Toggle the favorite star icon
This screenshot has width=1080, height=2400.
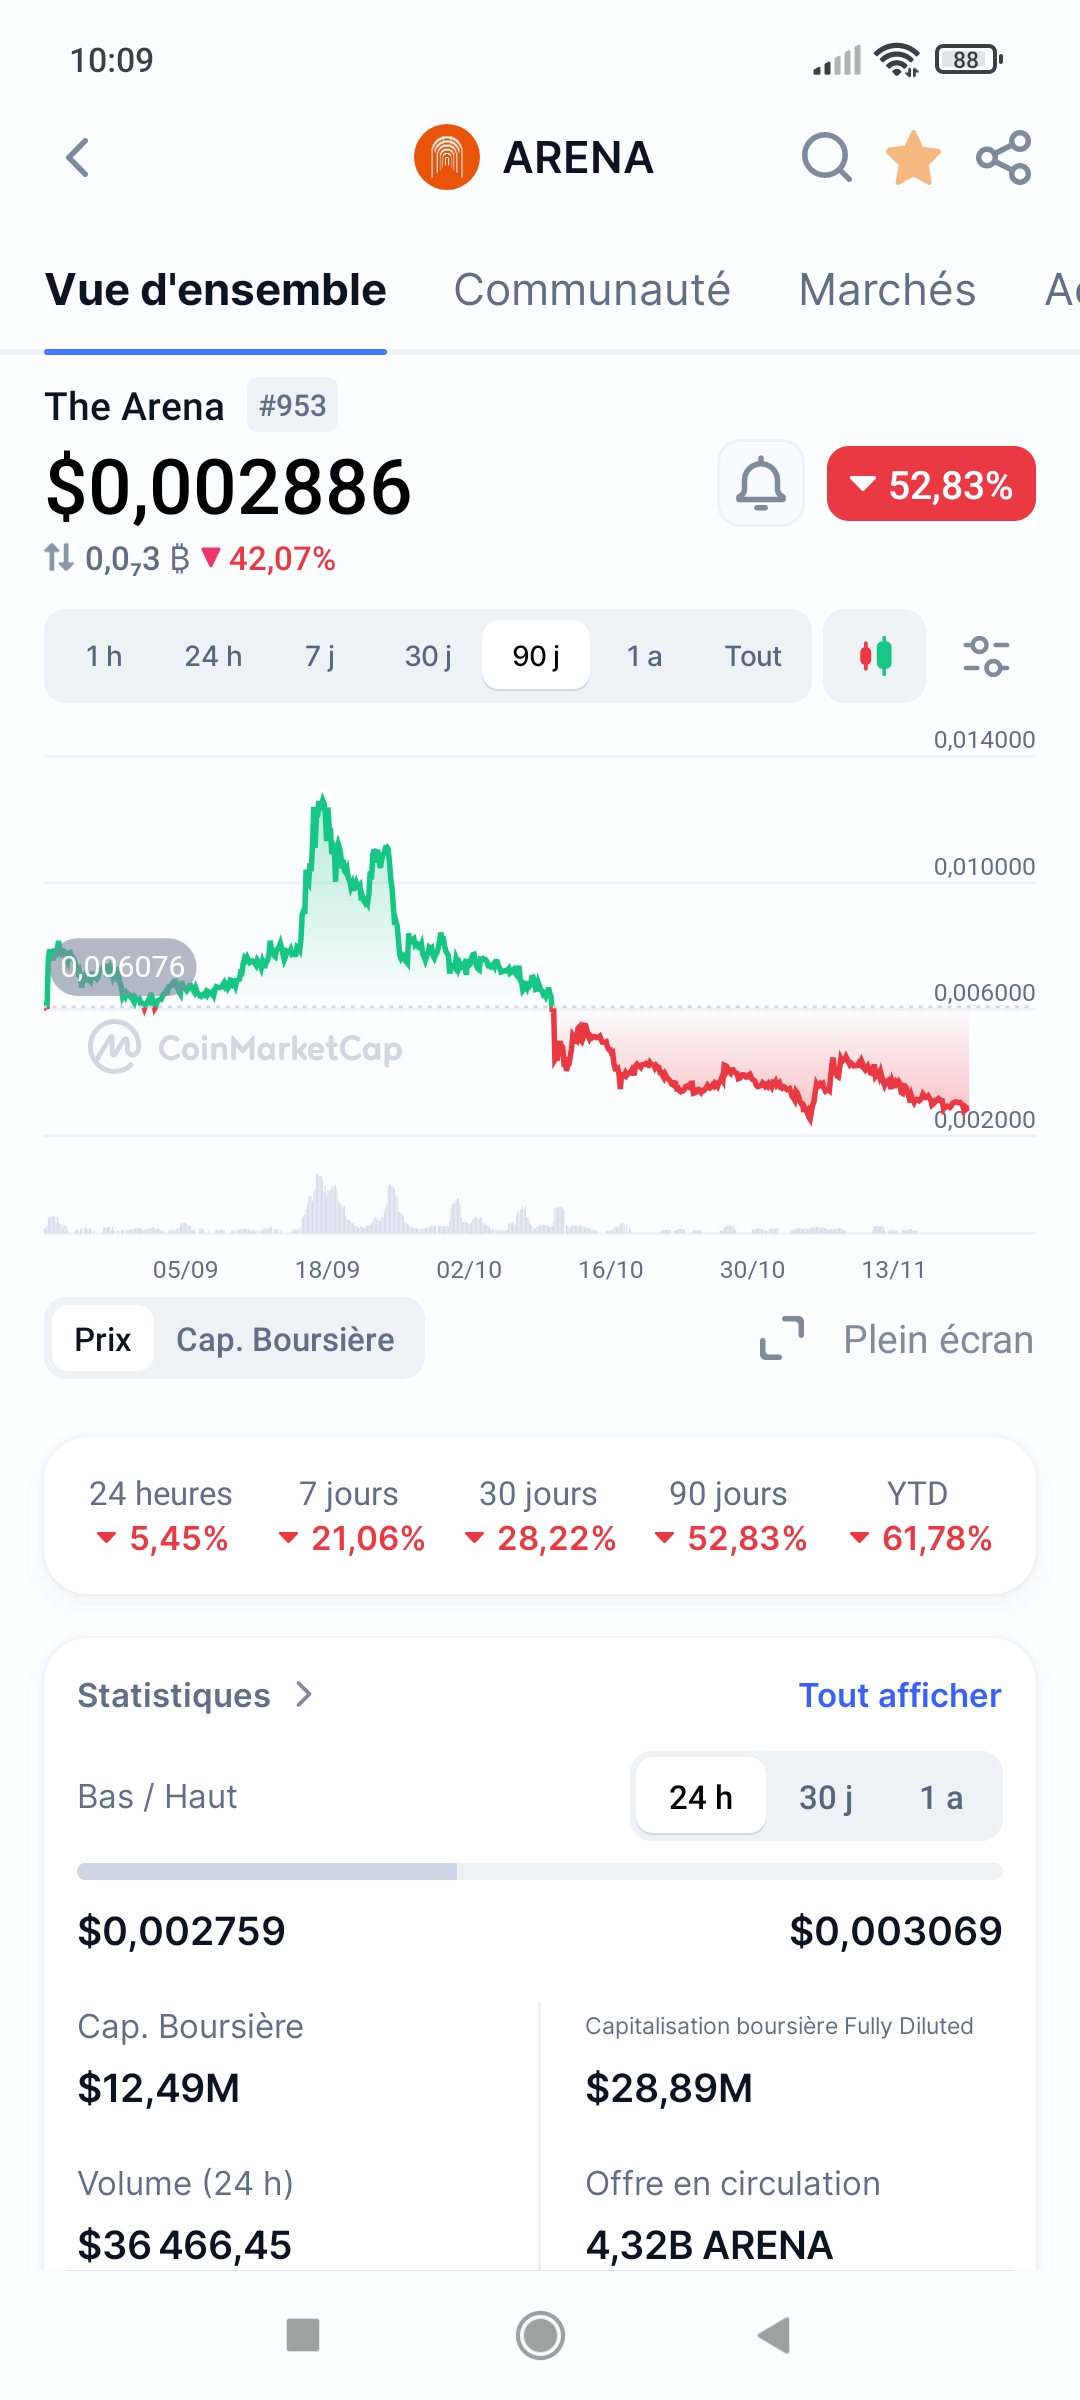pos(913,158)
